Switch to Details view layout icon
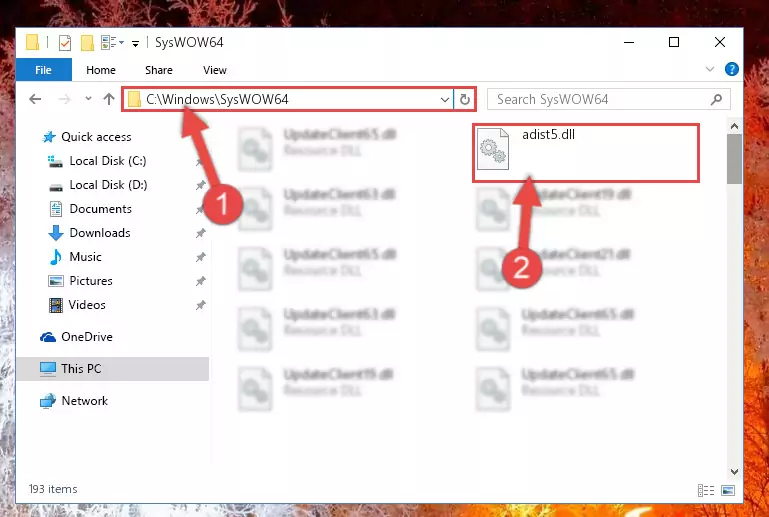This screenshot has height=517, width=769. tap(706, 490)
